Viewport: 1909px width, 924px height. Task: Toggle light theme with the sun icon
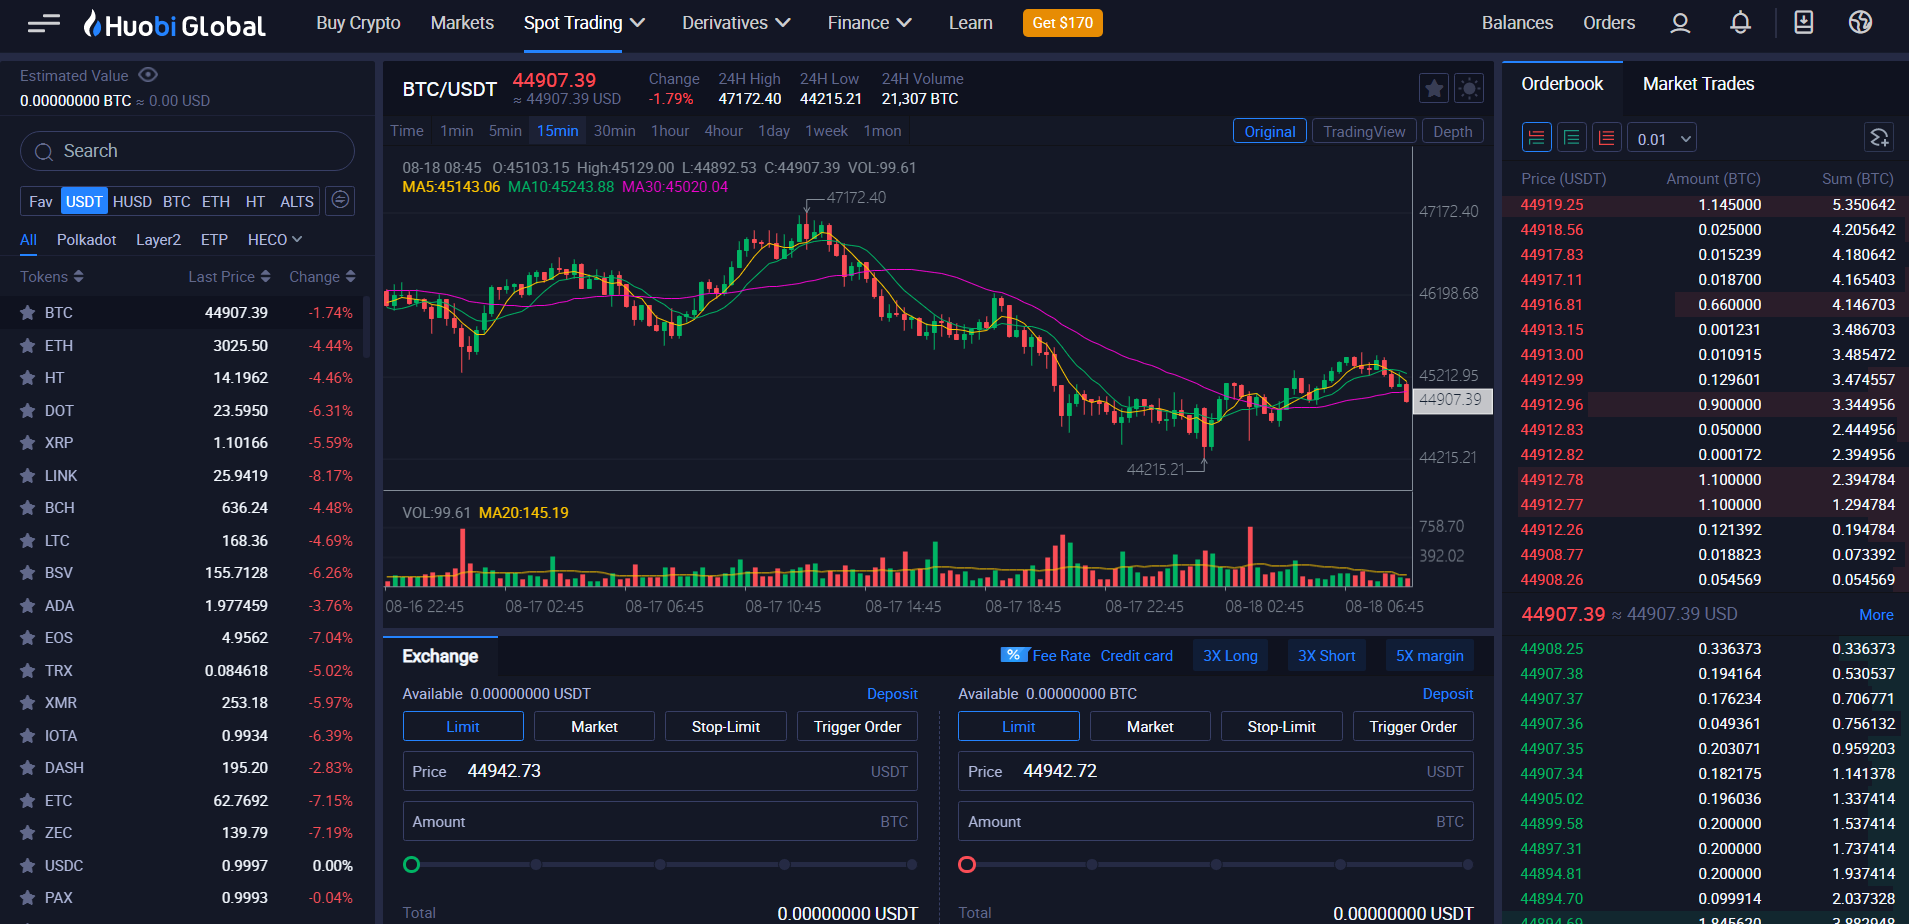pos(1469,88)
